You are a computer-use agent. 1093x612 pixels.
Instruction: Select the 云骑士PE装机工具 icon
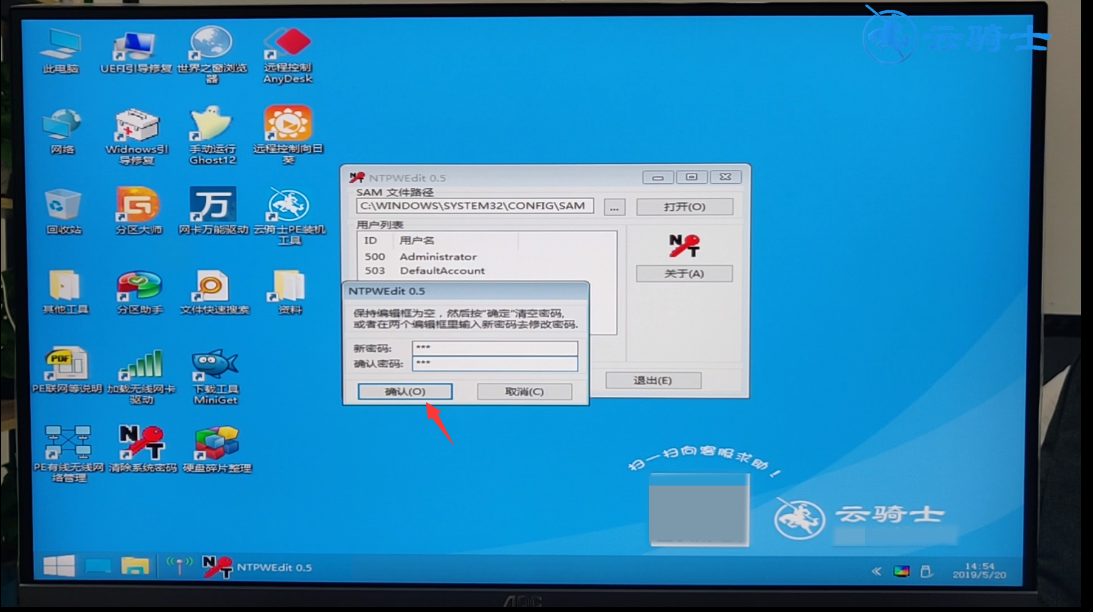pyautogui.click(x=289, y=206)
